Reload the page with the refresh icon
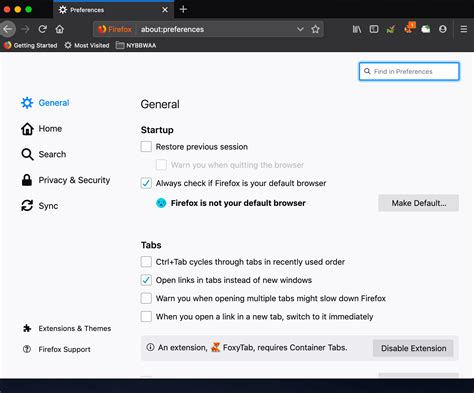 coord(42,29)
